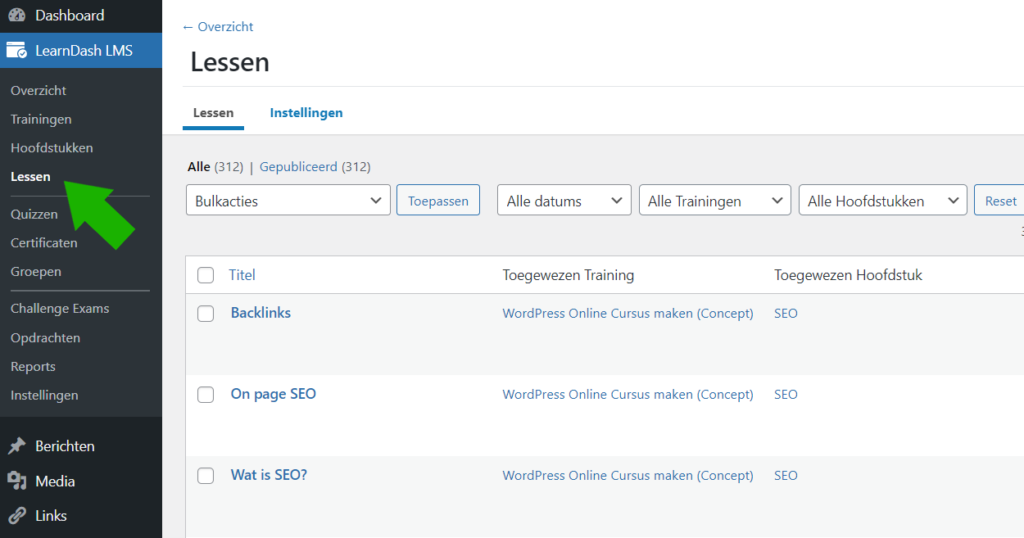This screenshot has height=538, width=1024.
Task: Tick the Wat is SEO? checkbox
Action: tap(206, 475)
